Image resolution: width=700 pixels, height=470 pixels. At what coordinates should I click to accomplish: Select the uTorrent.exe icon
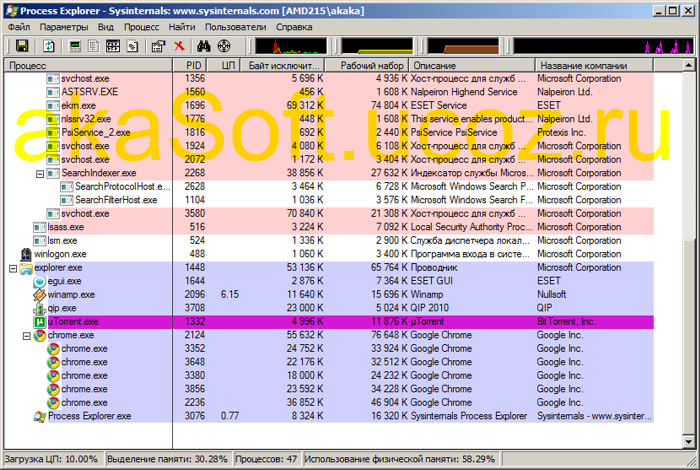pyautogui.click(x=40, y=322)
